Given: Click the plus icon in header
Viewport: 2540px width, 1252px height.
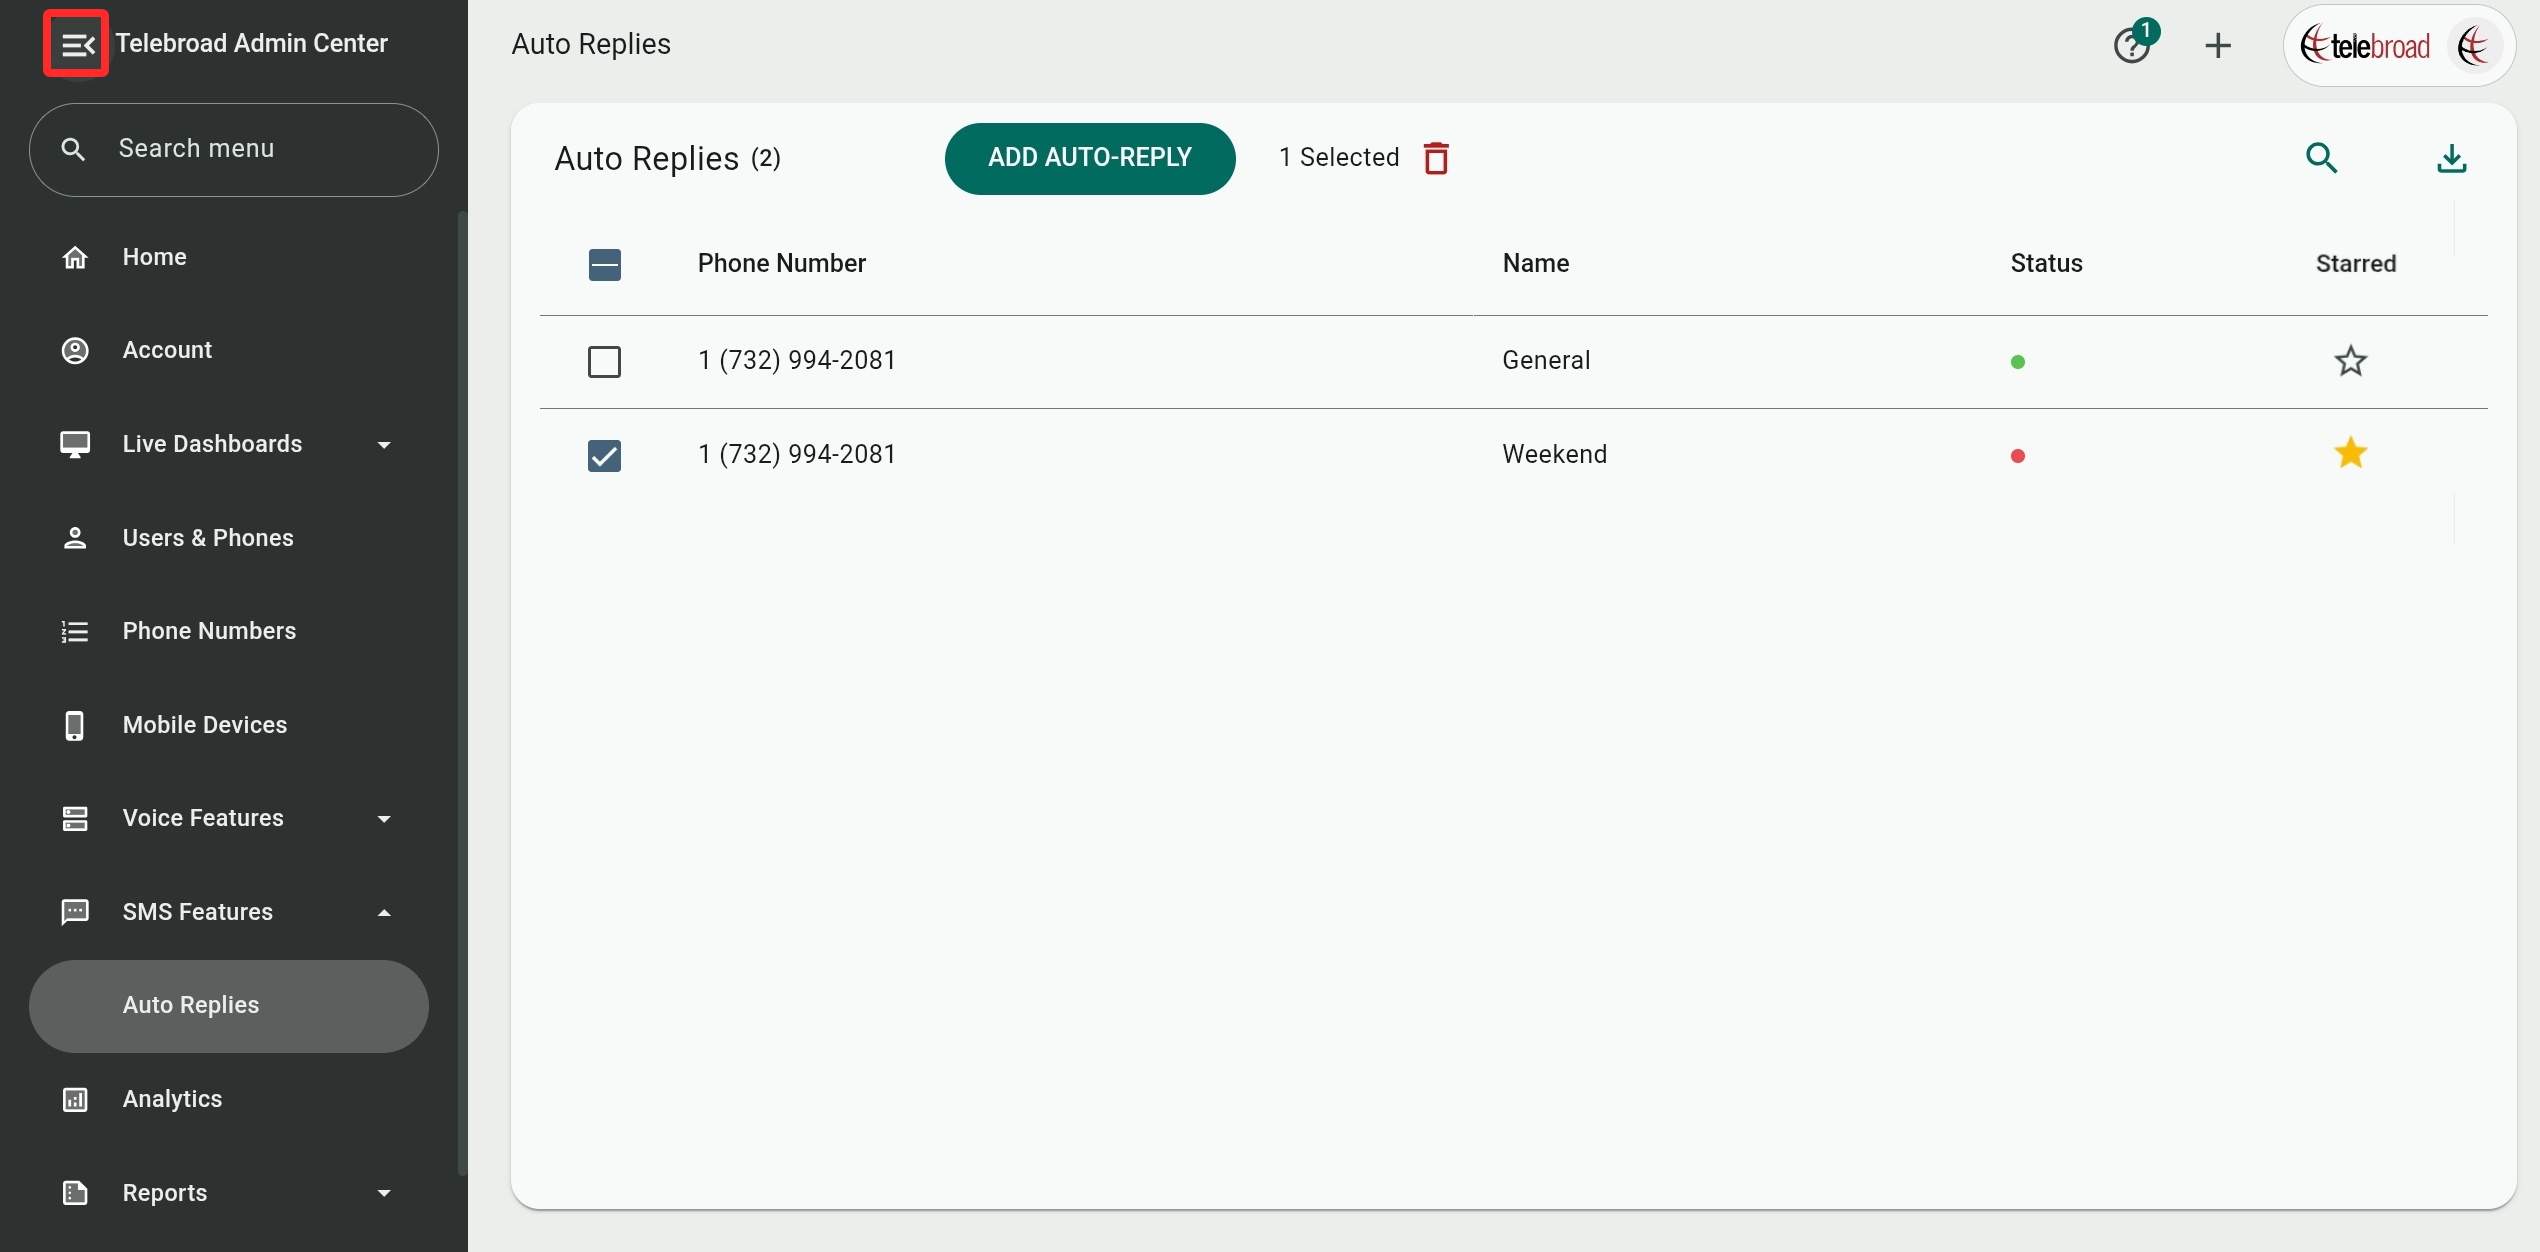Looking at the screenshot, I should click(2217, 45).
